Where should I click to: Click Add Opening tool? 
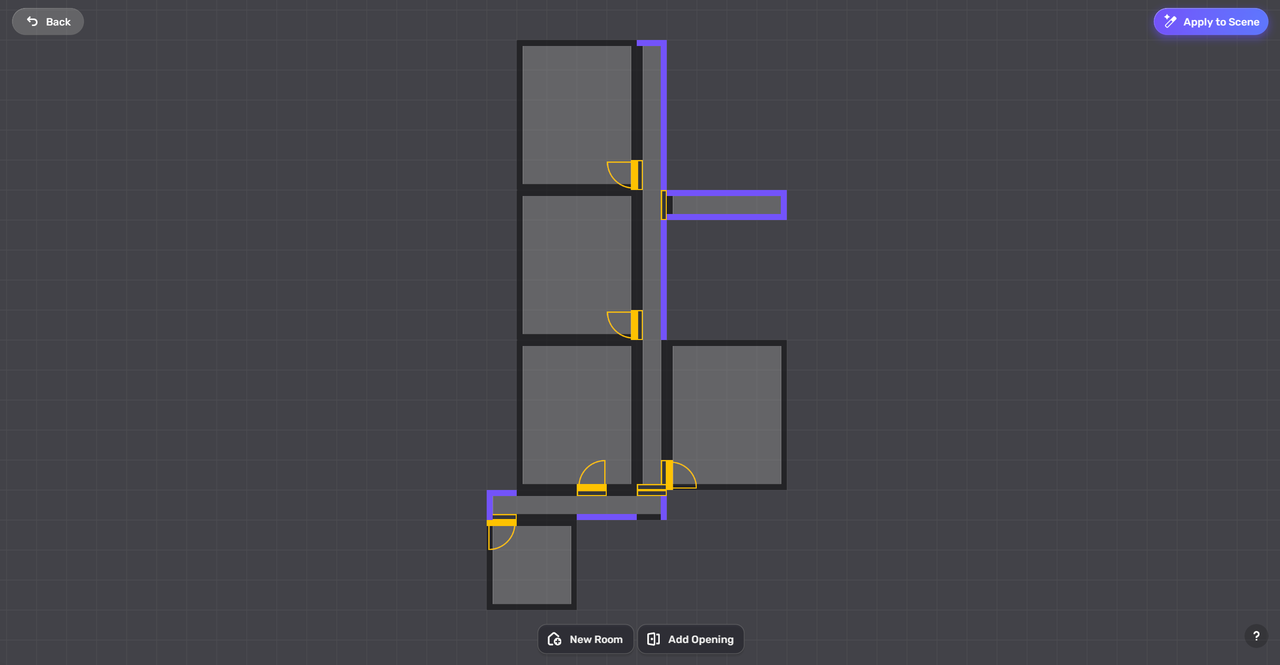click(690, 639)
